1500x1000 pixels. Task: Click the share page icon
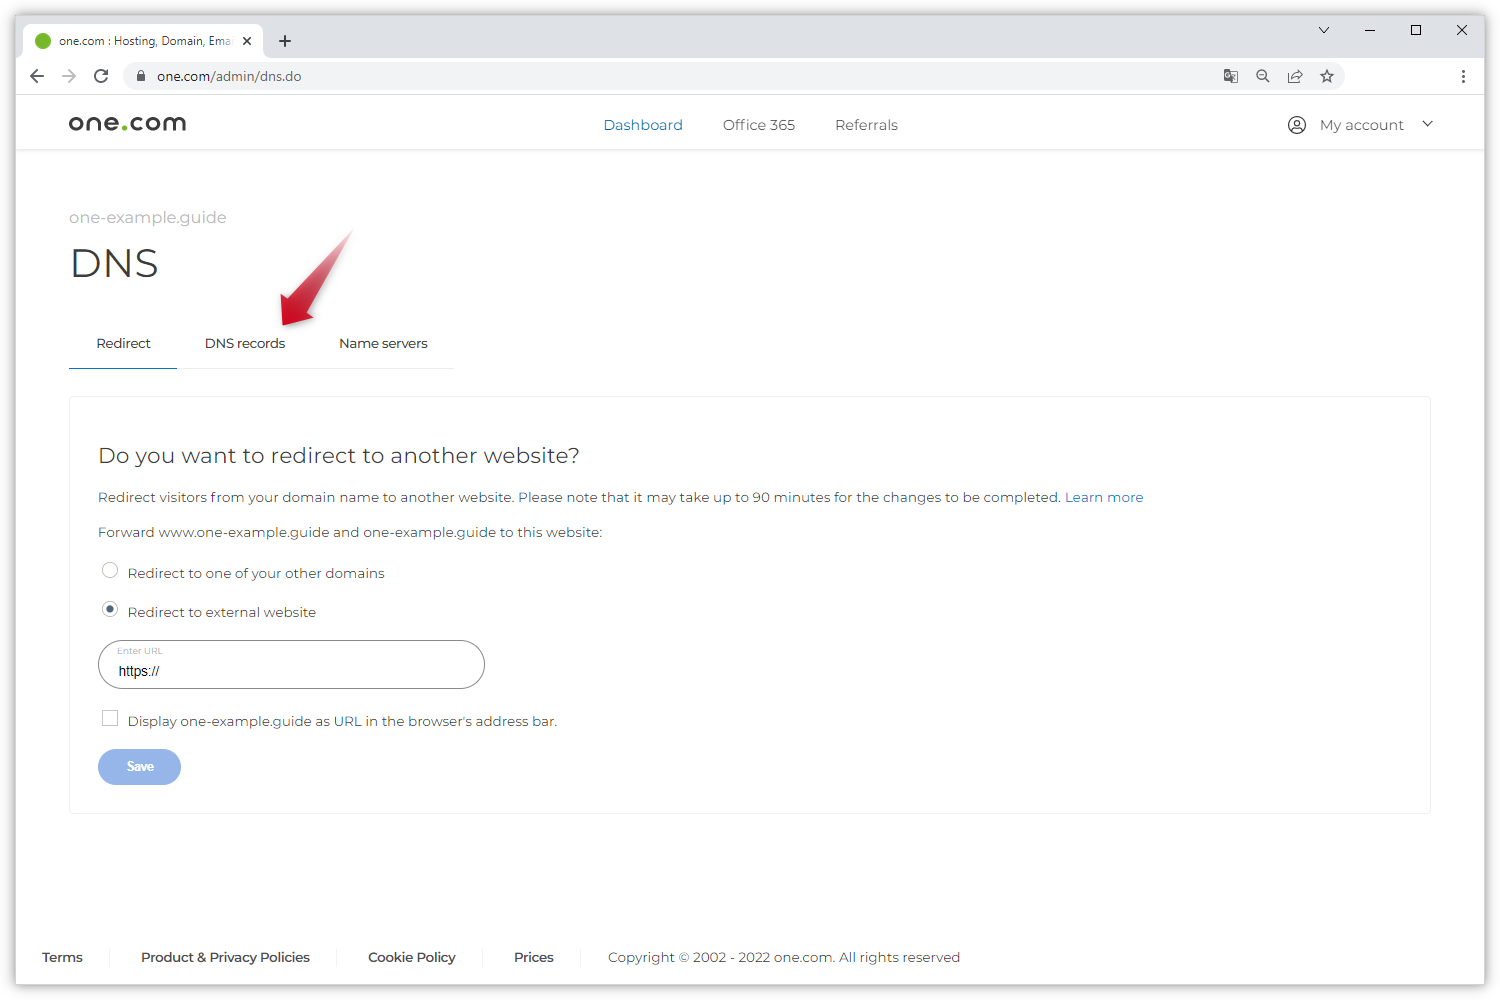point(1295,76)
